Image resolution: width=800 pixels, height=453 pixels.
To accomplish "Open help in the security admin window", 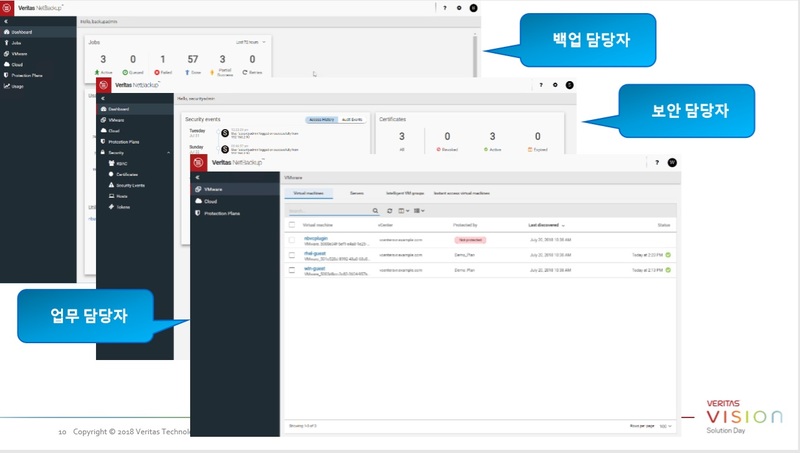I will click(541, 85).
